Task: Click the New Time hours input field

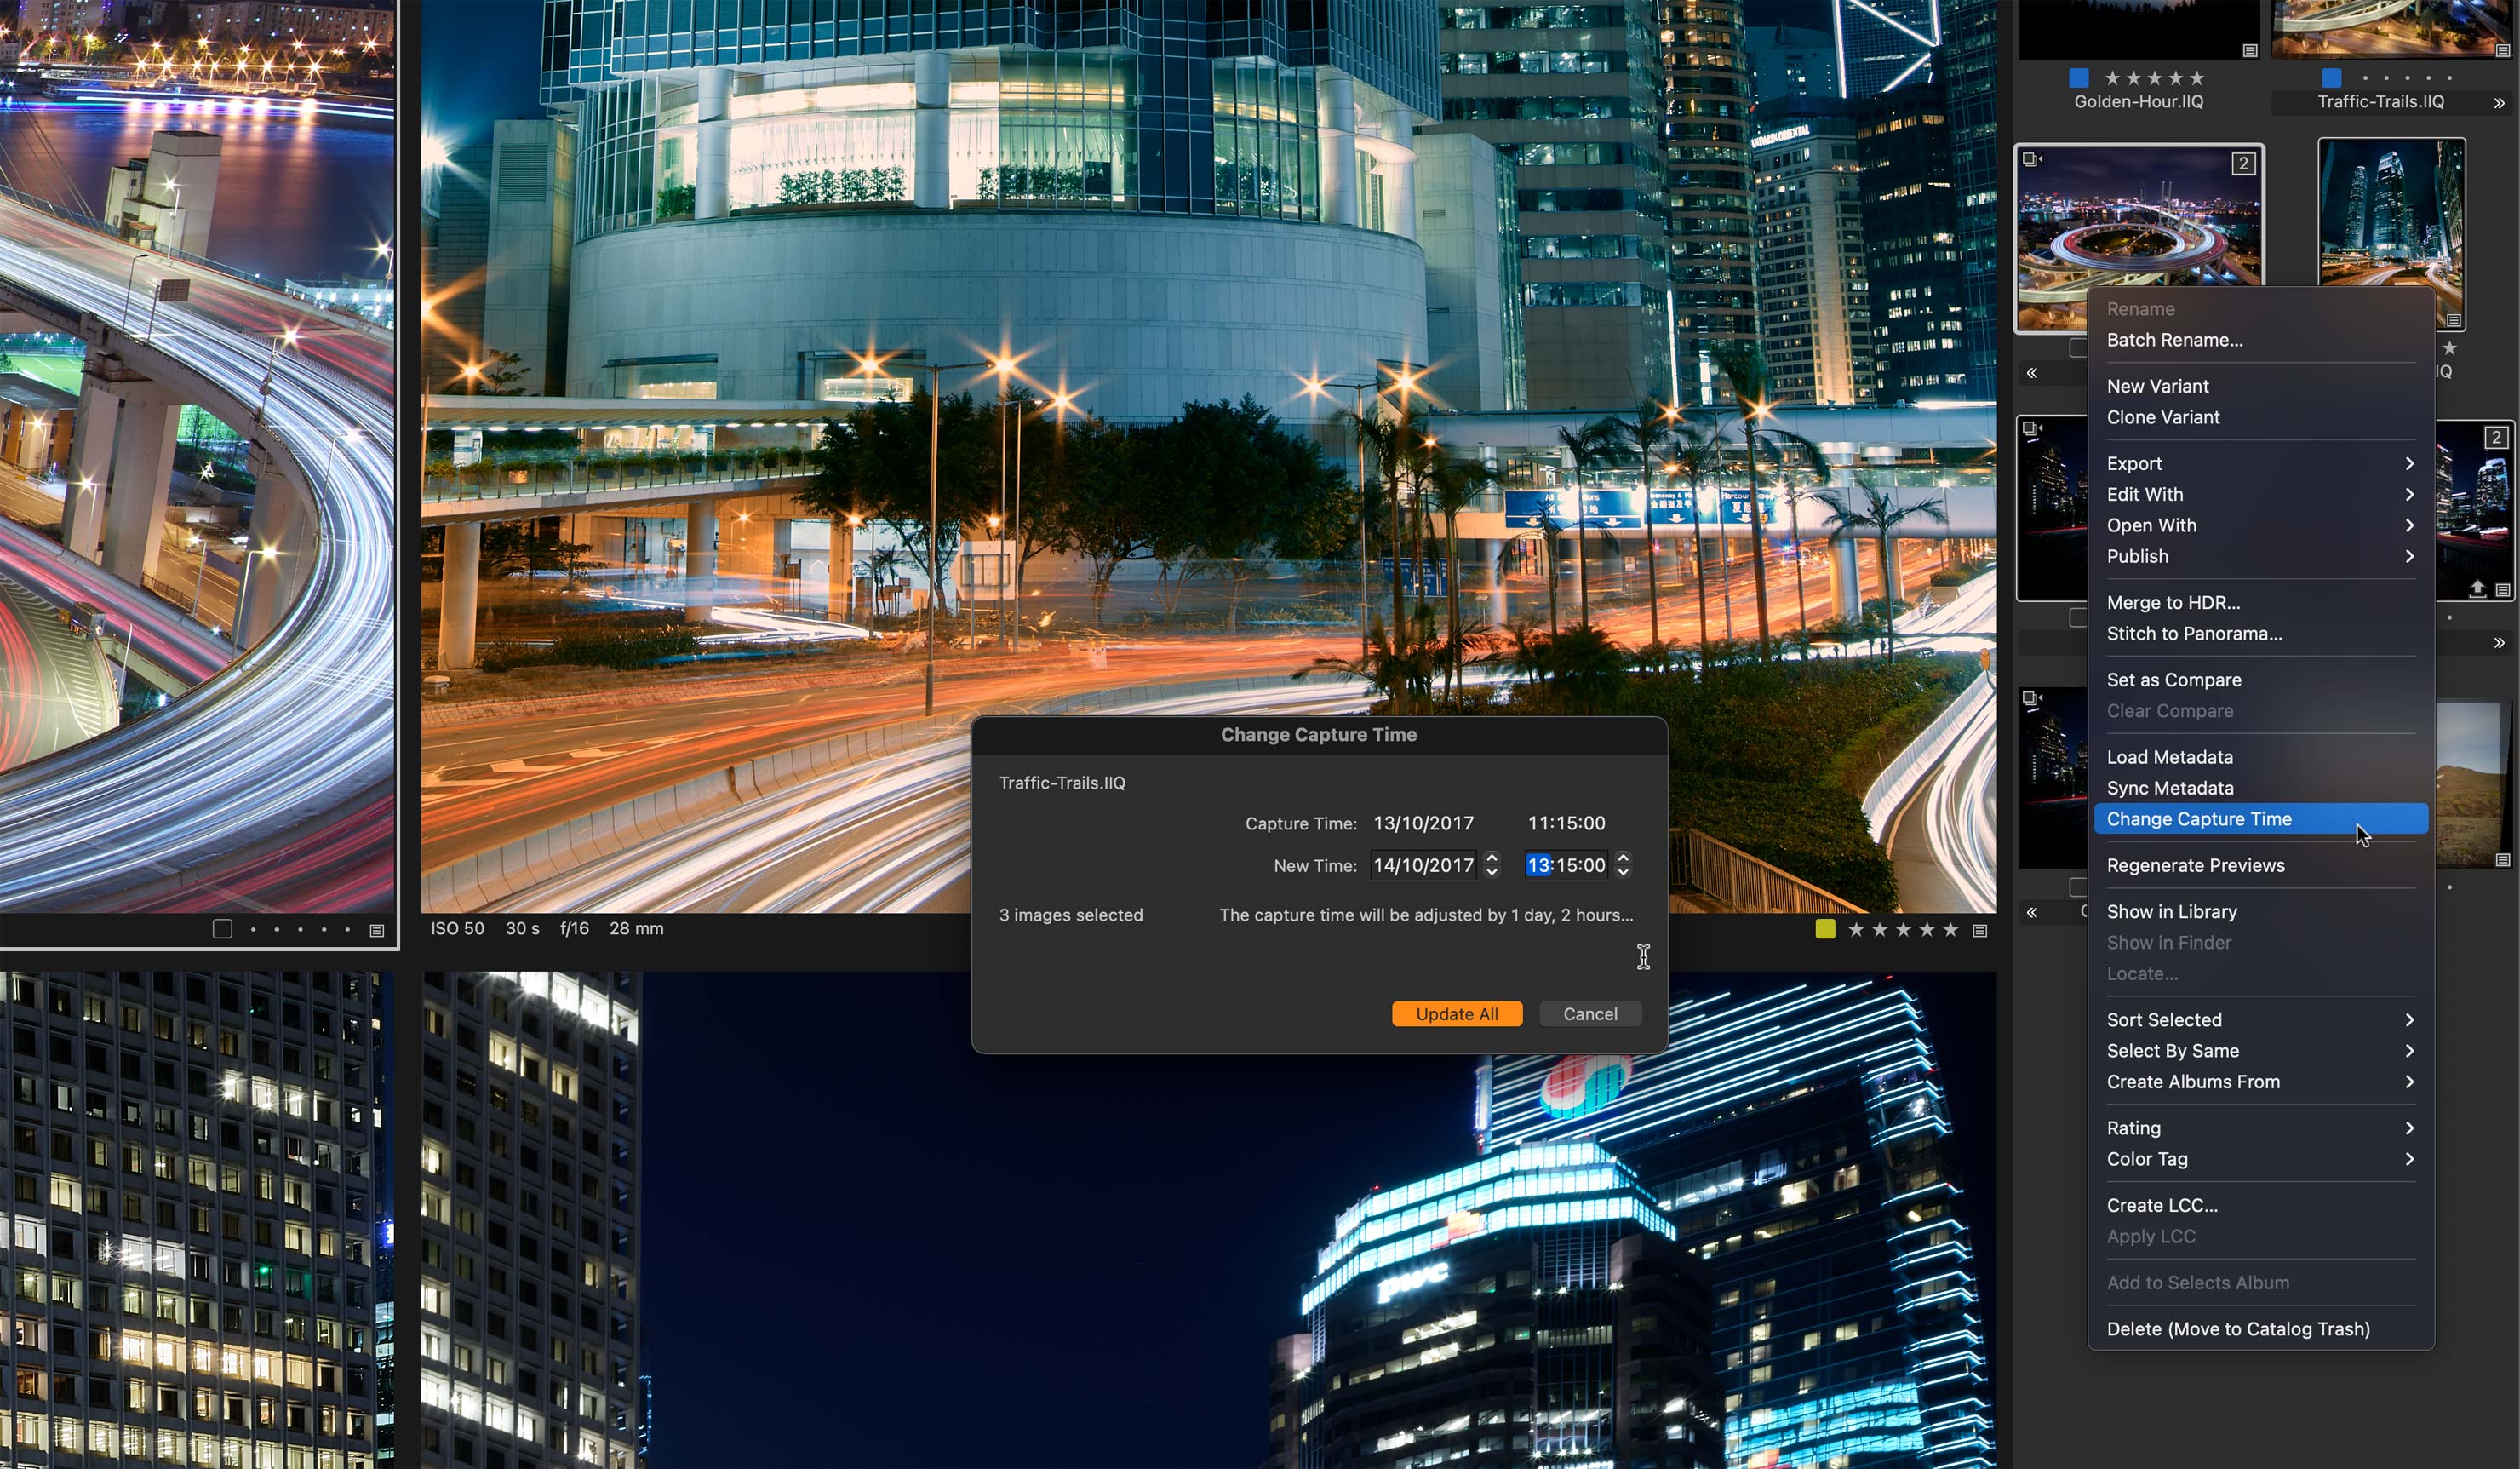Action: pyautogui.click(x=1534, y=864)
